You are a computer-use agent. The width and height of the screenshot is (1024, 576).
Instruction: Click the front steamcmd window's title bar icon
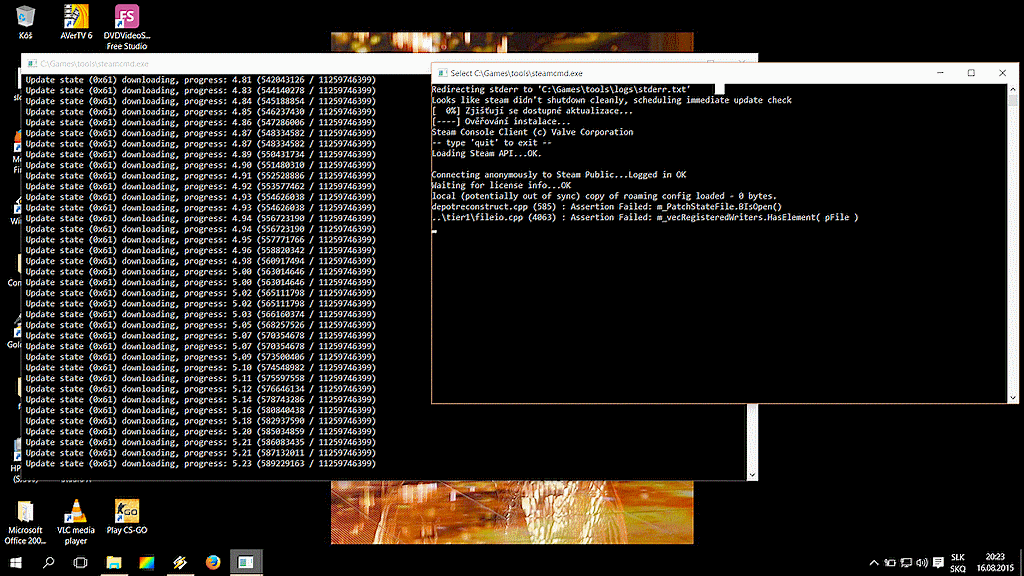coord(443,73)
